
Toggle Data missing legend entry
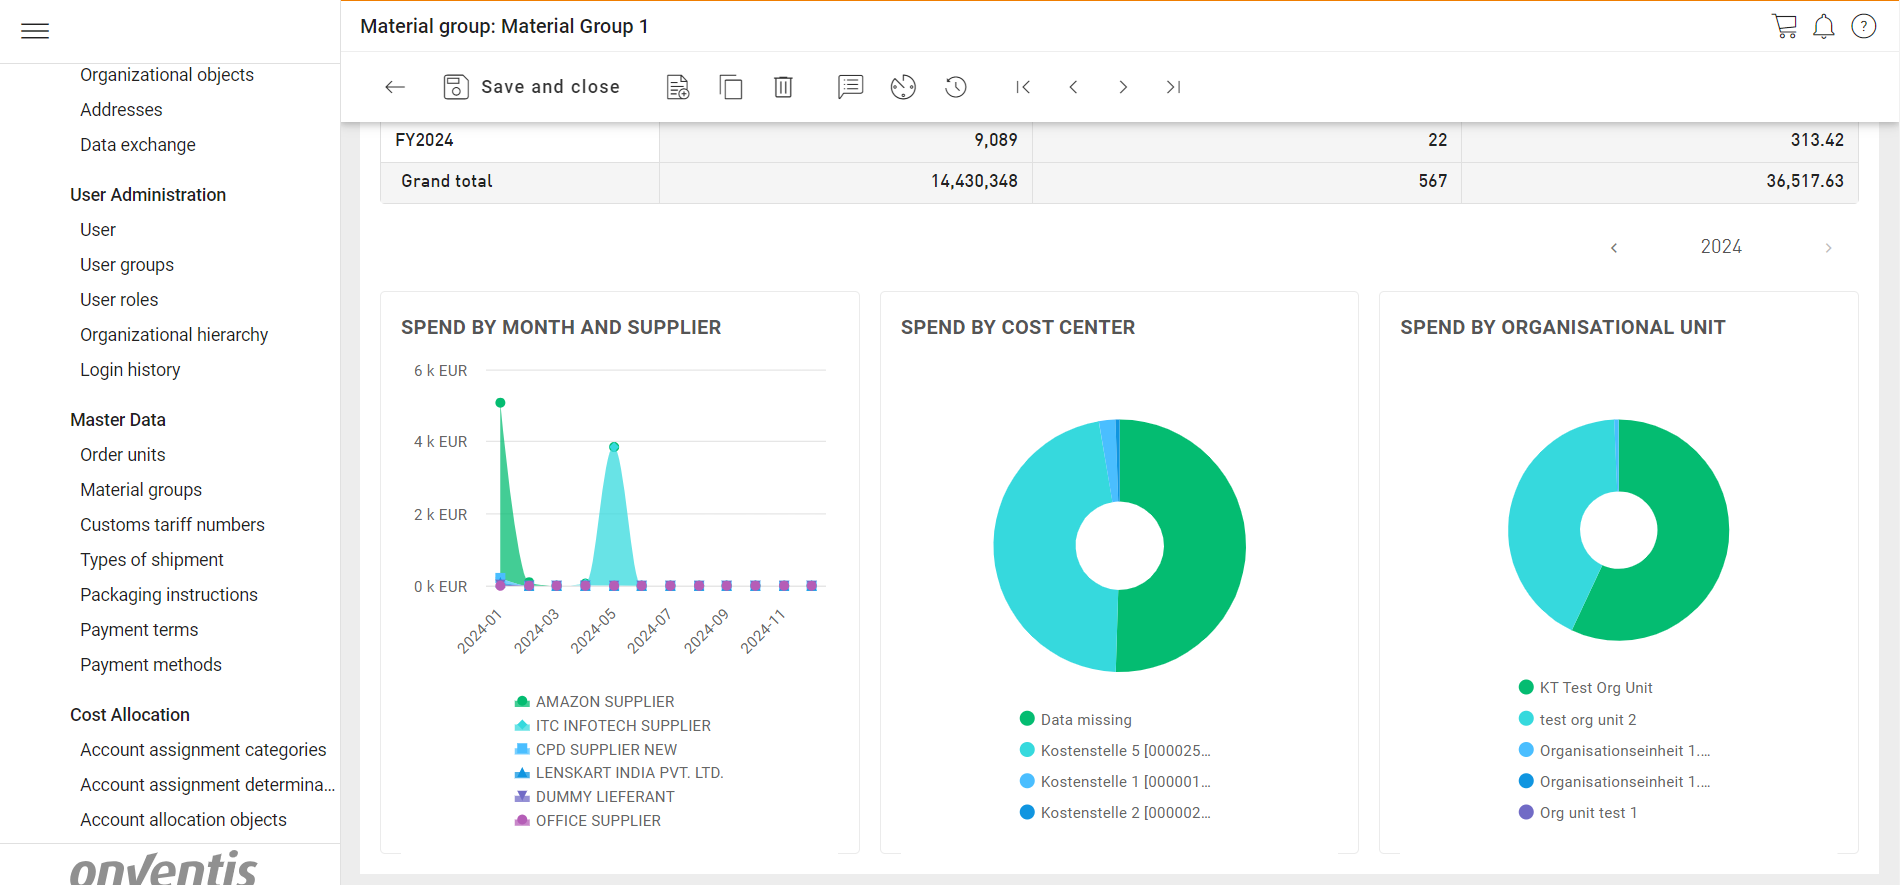click(x=1085, y=720)
